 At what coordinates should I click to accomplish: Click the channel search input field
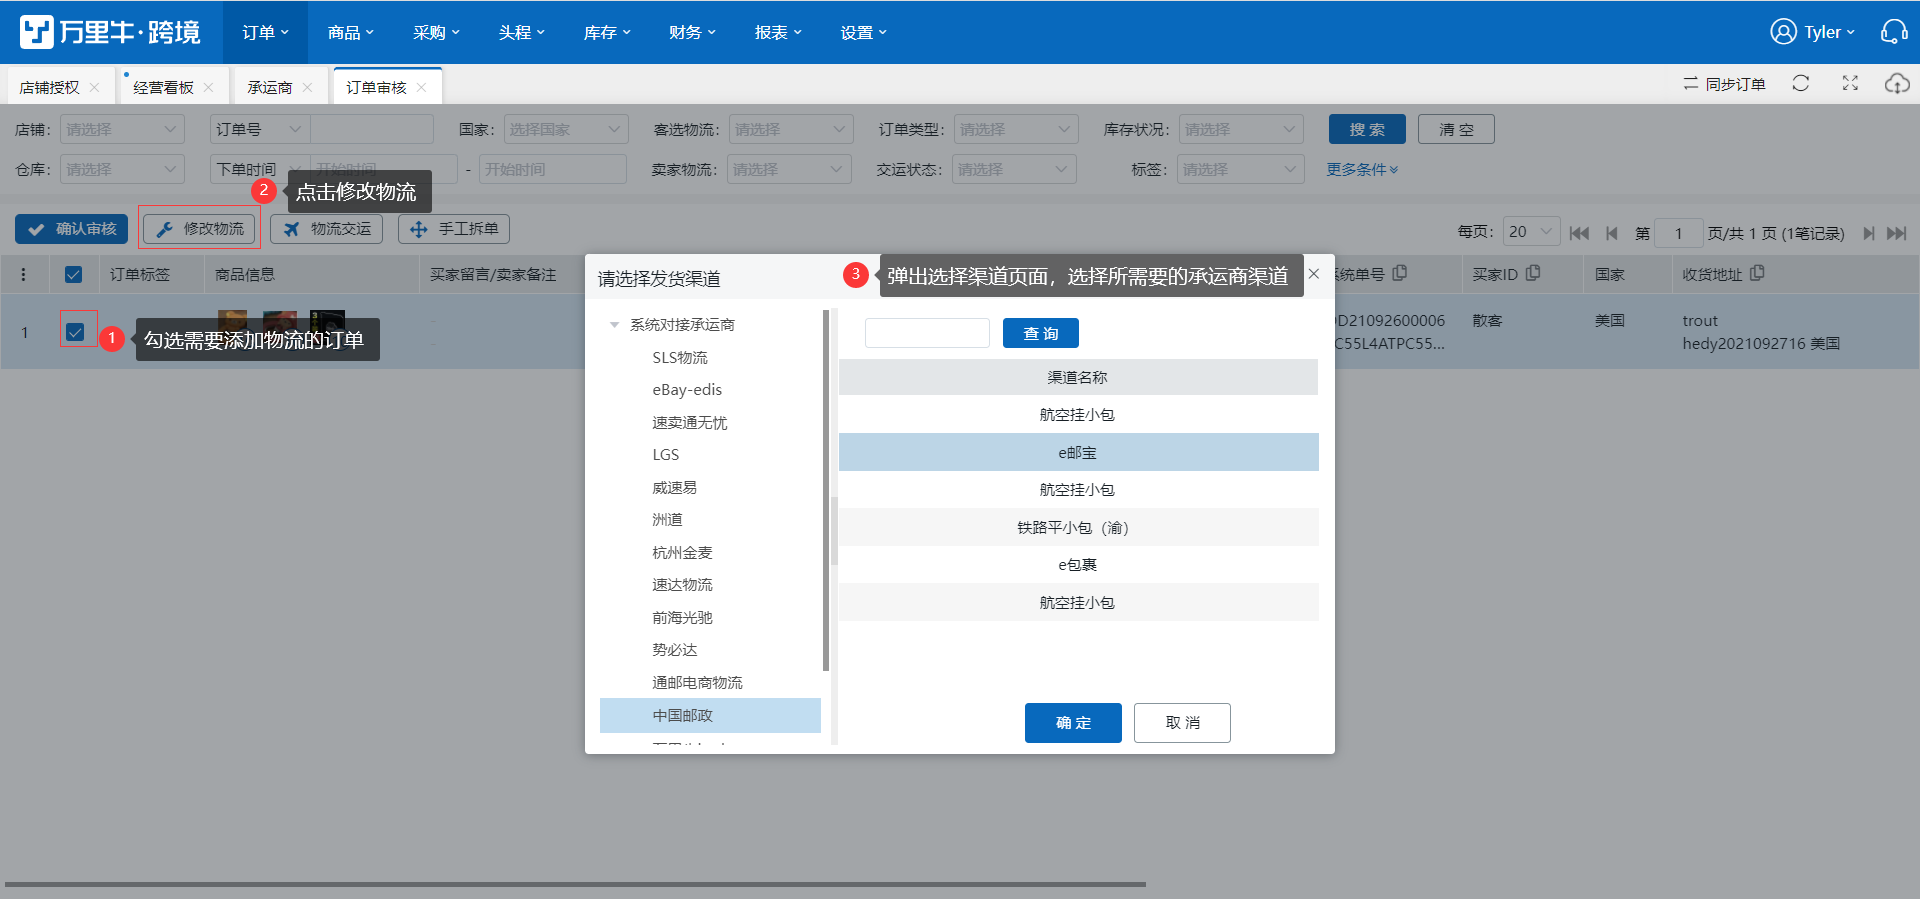[x=927, y=333]
